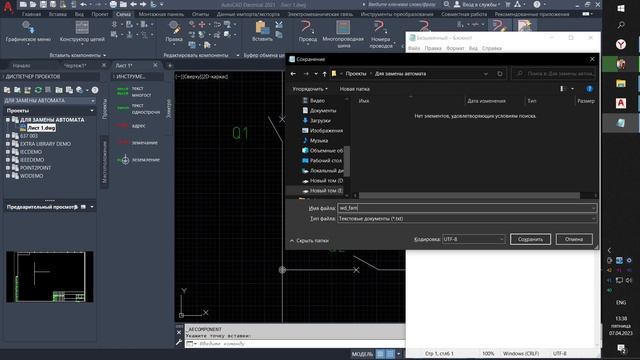
Task: Click the refresh icon in project manager
Action: coord(38,90)
